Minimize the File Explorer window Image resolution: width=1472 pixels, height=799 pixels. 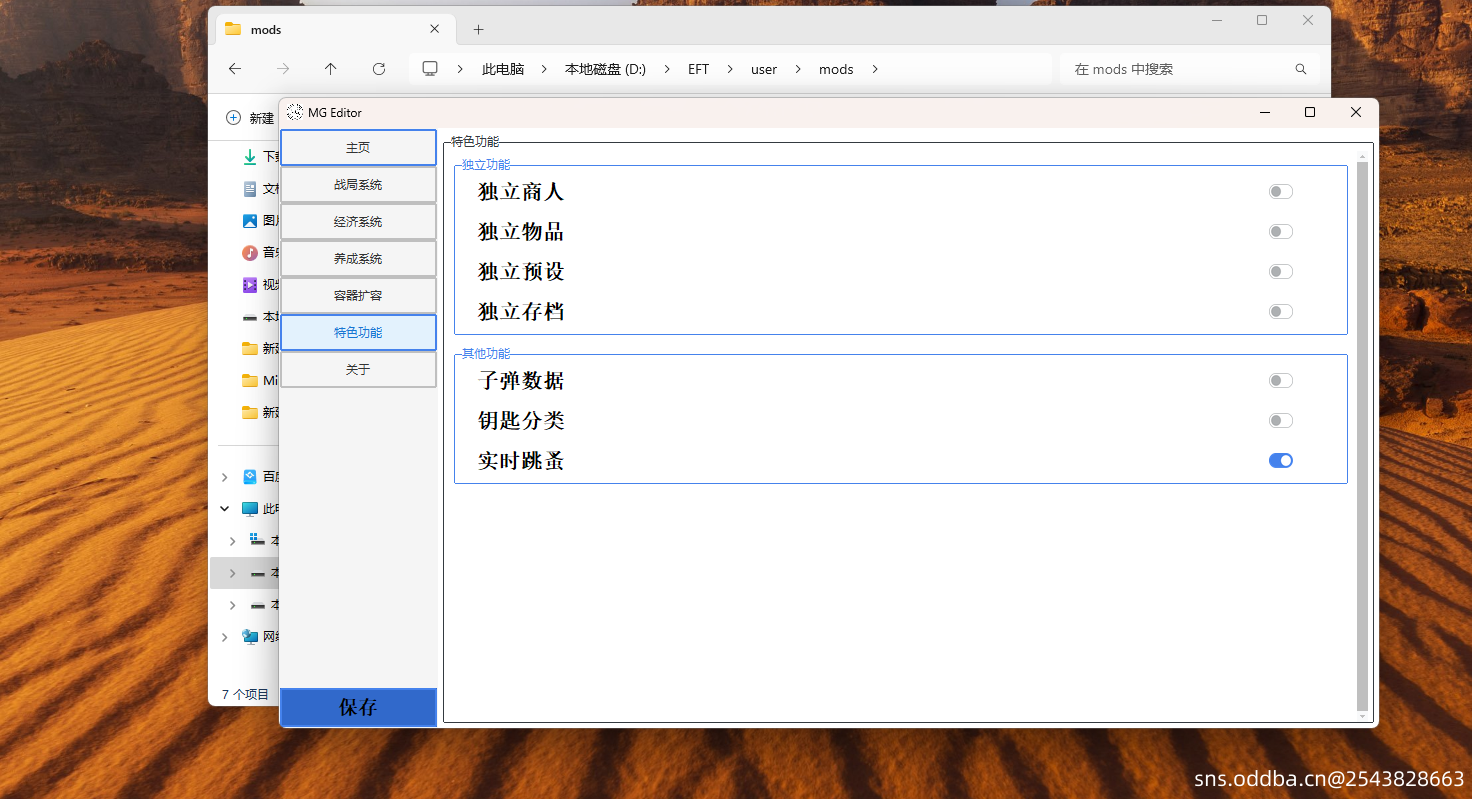[x=1216, y=20]
